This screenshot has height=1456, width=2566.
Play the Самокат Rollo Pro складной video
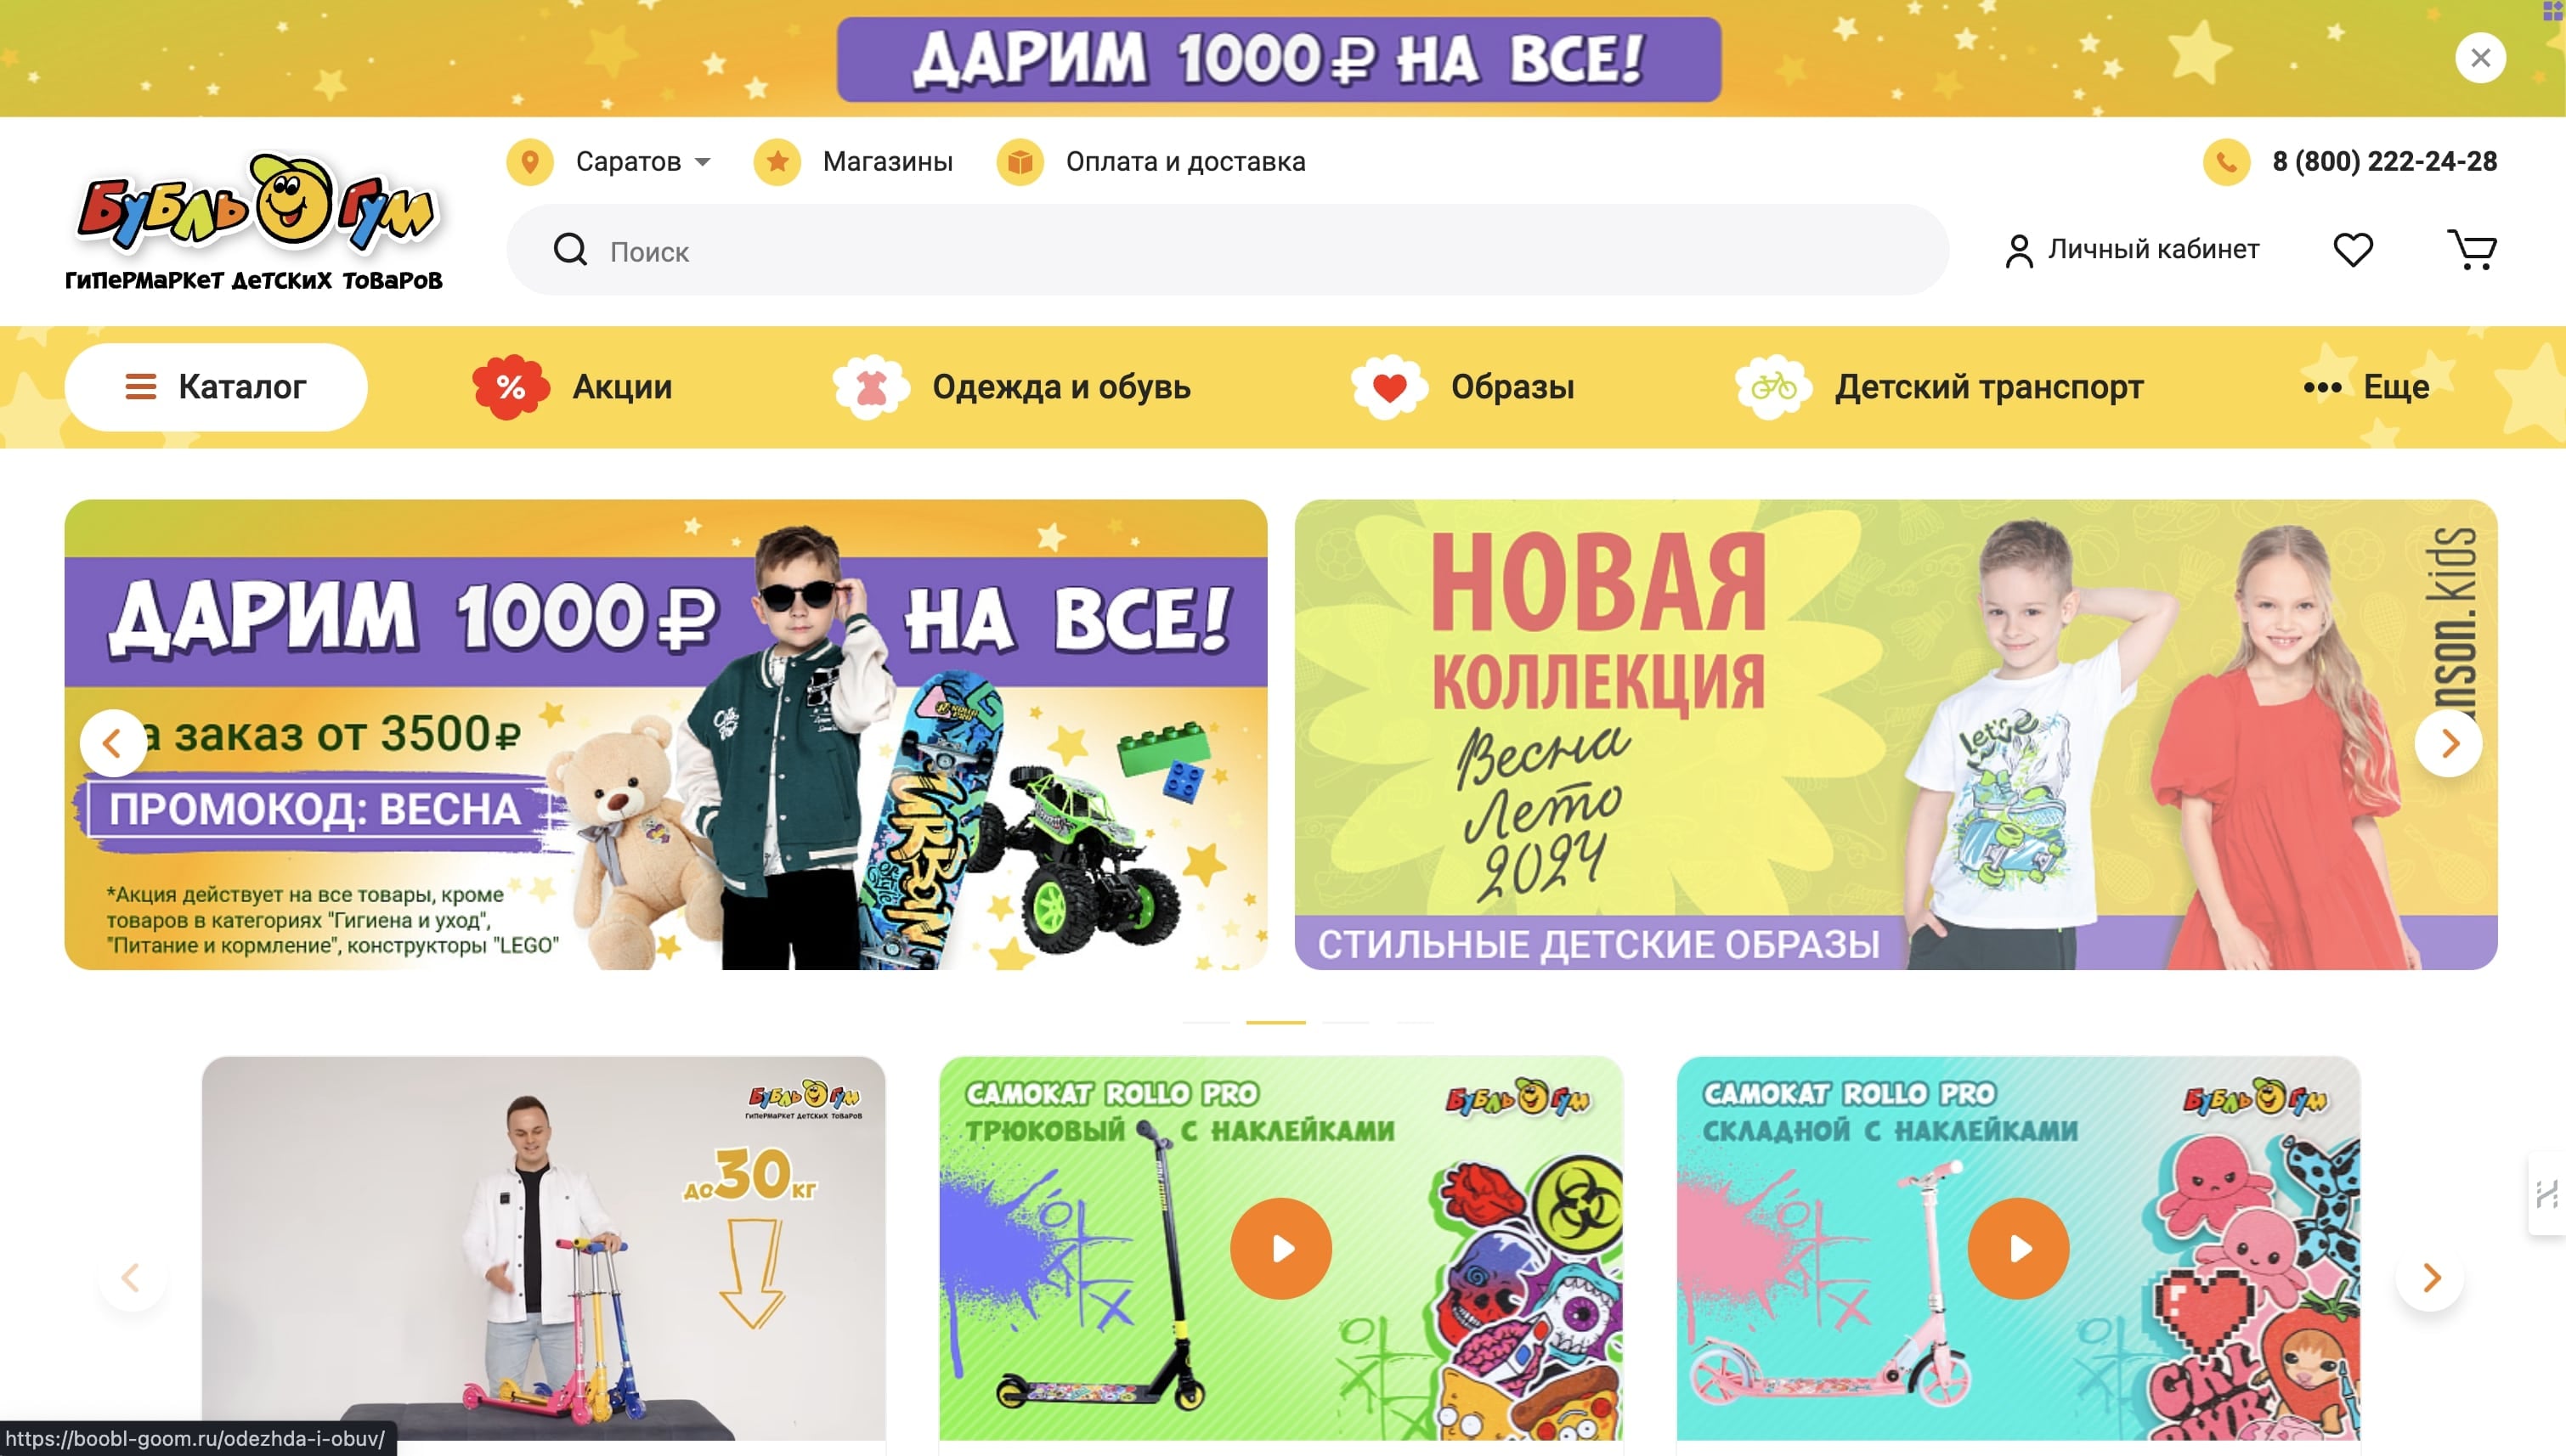tap(2019, 1248)
